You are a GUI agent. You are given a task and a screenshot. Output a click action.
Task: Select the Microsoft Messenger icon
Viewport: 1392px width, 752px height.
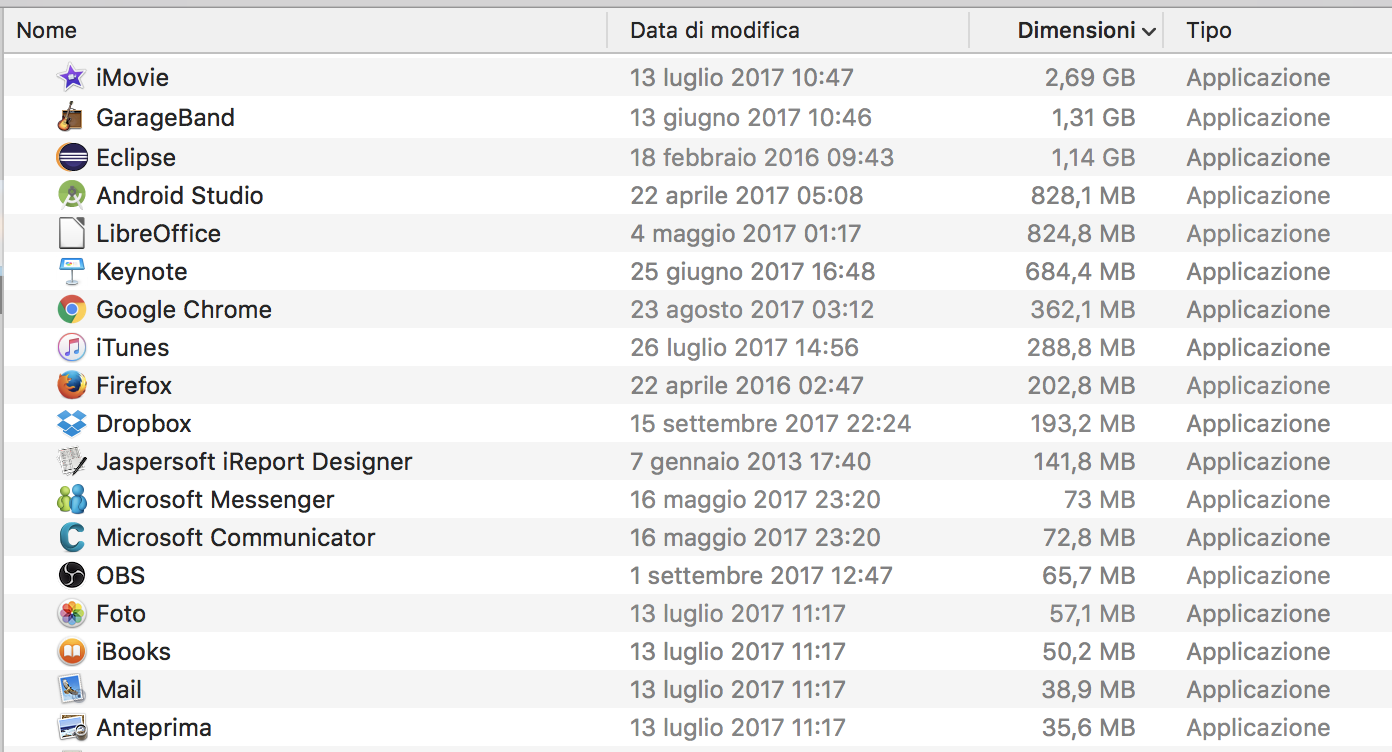coord(71,499)
